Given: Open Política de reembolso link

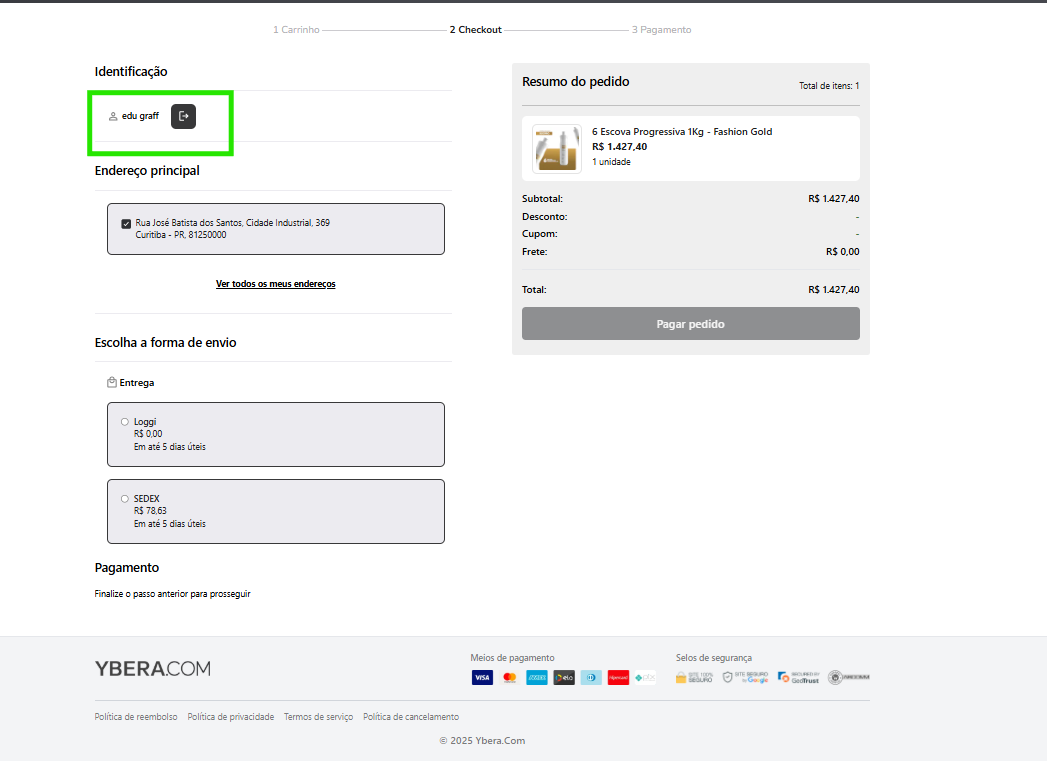Looking at the screenshot, I should click(x=136, y=717).
